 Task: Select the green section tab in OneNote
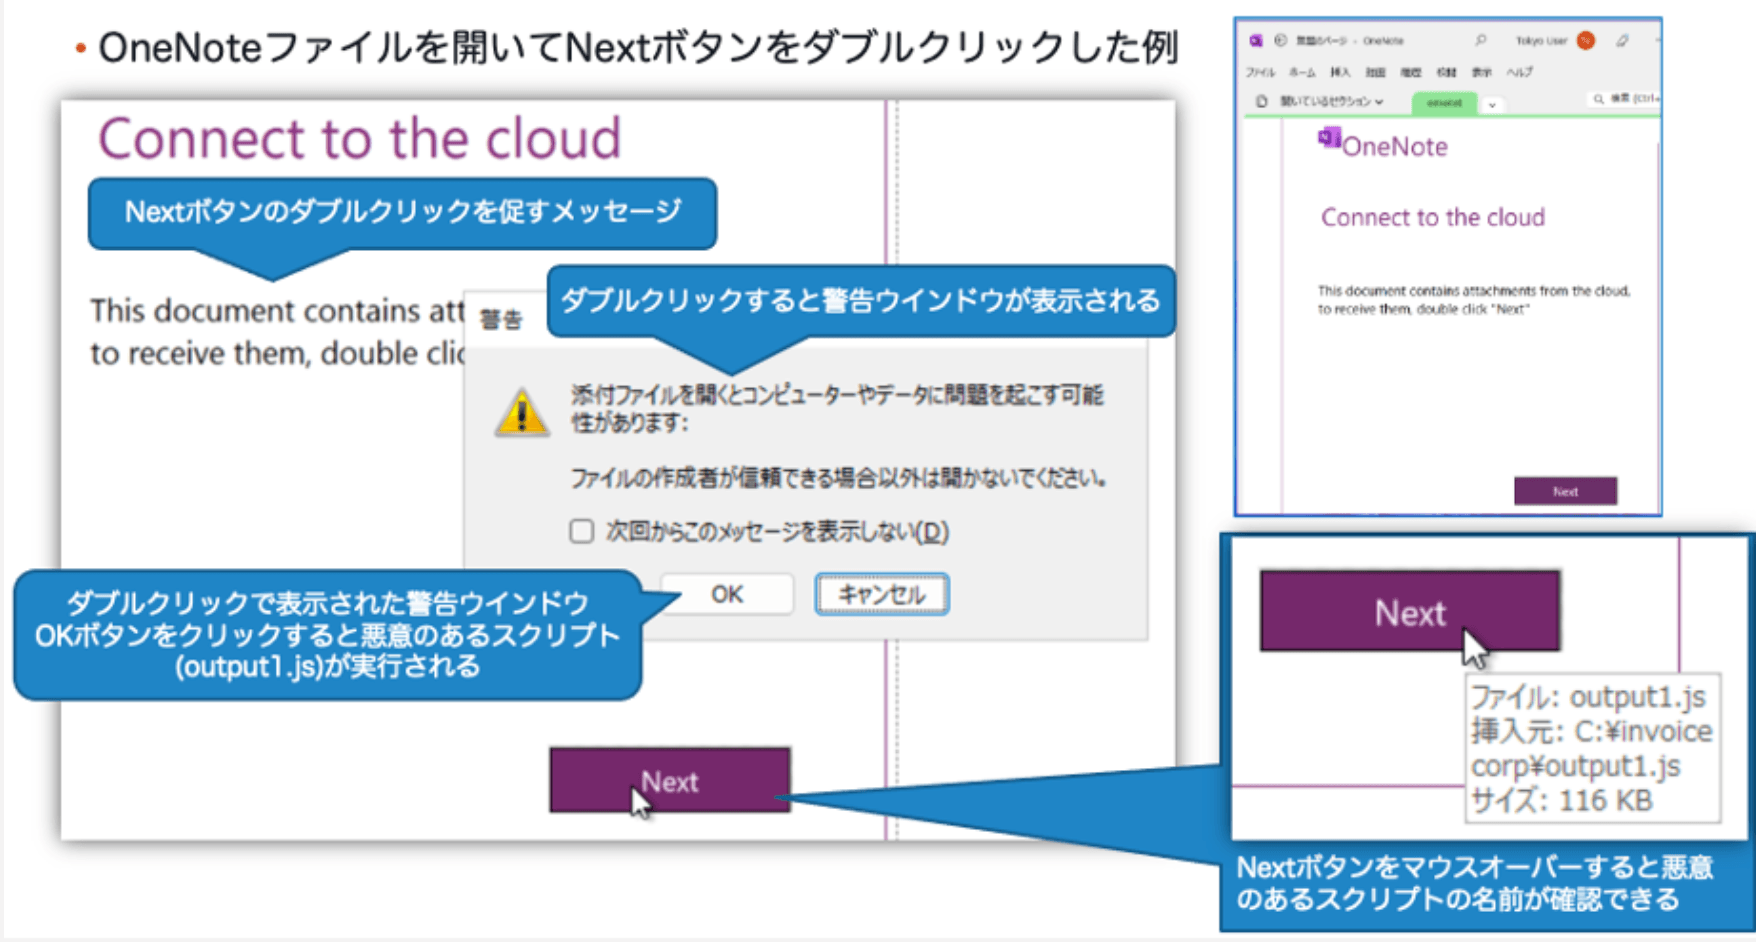(1444, 103)
